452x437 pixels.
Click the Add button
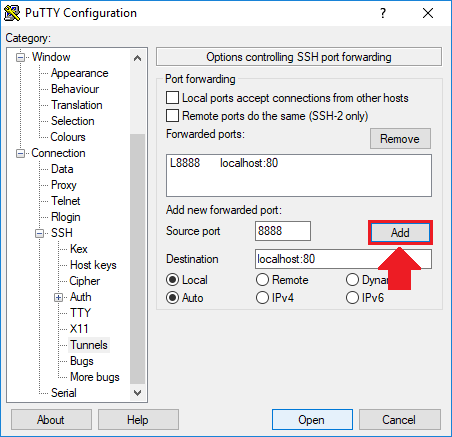pos(400,233)
